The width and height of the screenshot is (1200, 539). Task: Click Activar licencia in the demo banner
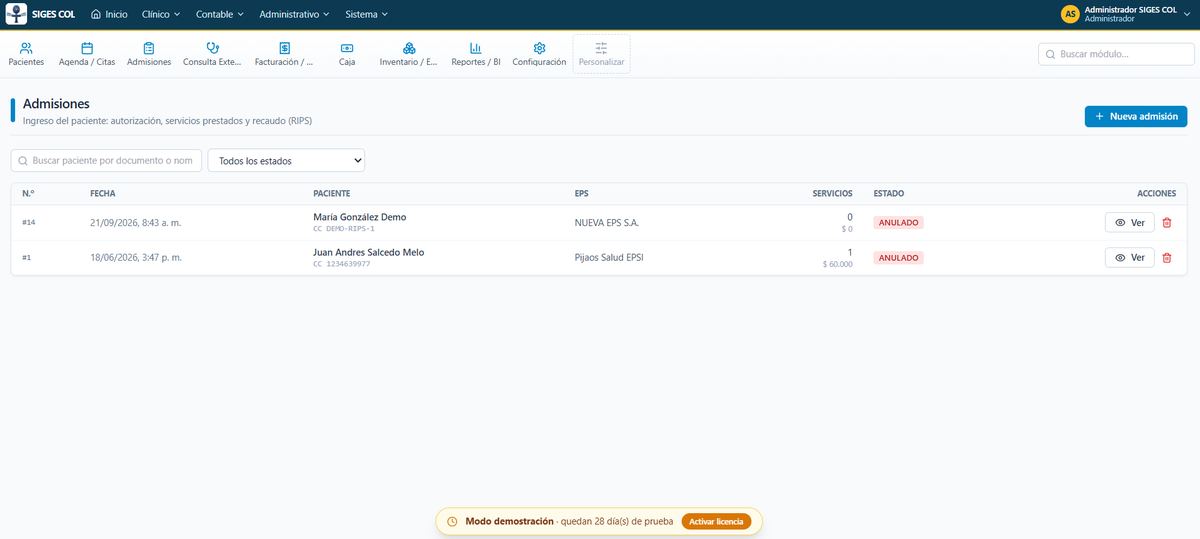coord(716,521)
